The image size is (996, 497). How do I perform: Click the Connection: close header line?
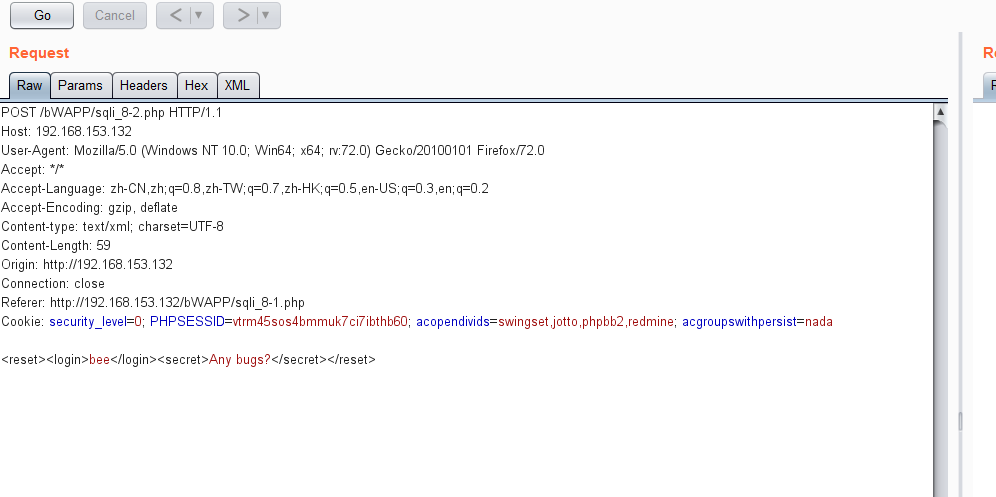coord(53,283)
